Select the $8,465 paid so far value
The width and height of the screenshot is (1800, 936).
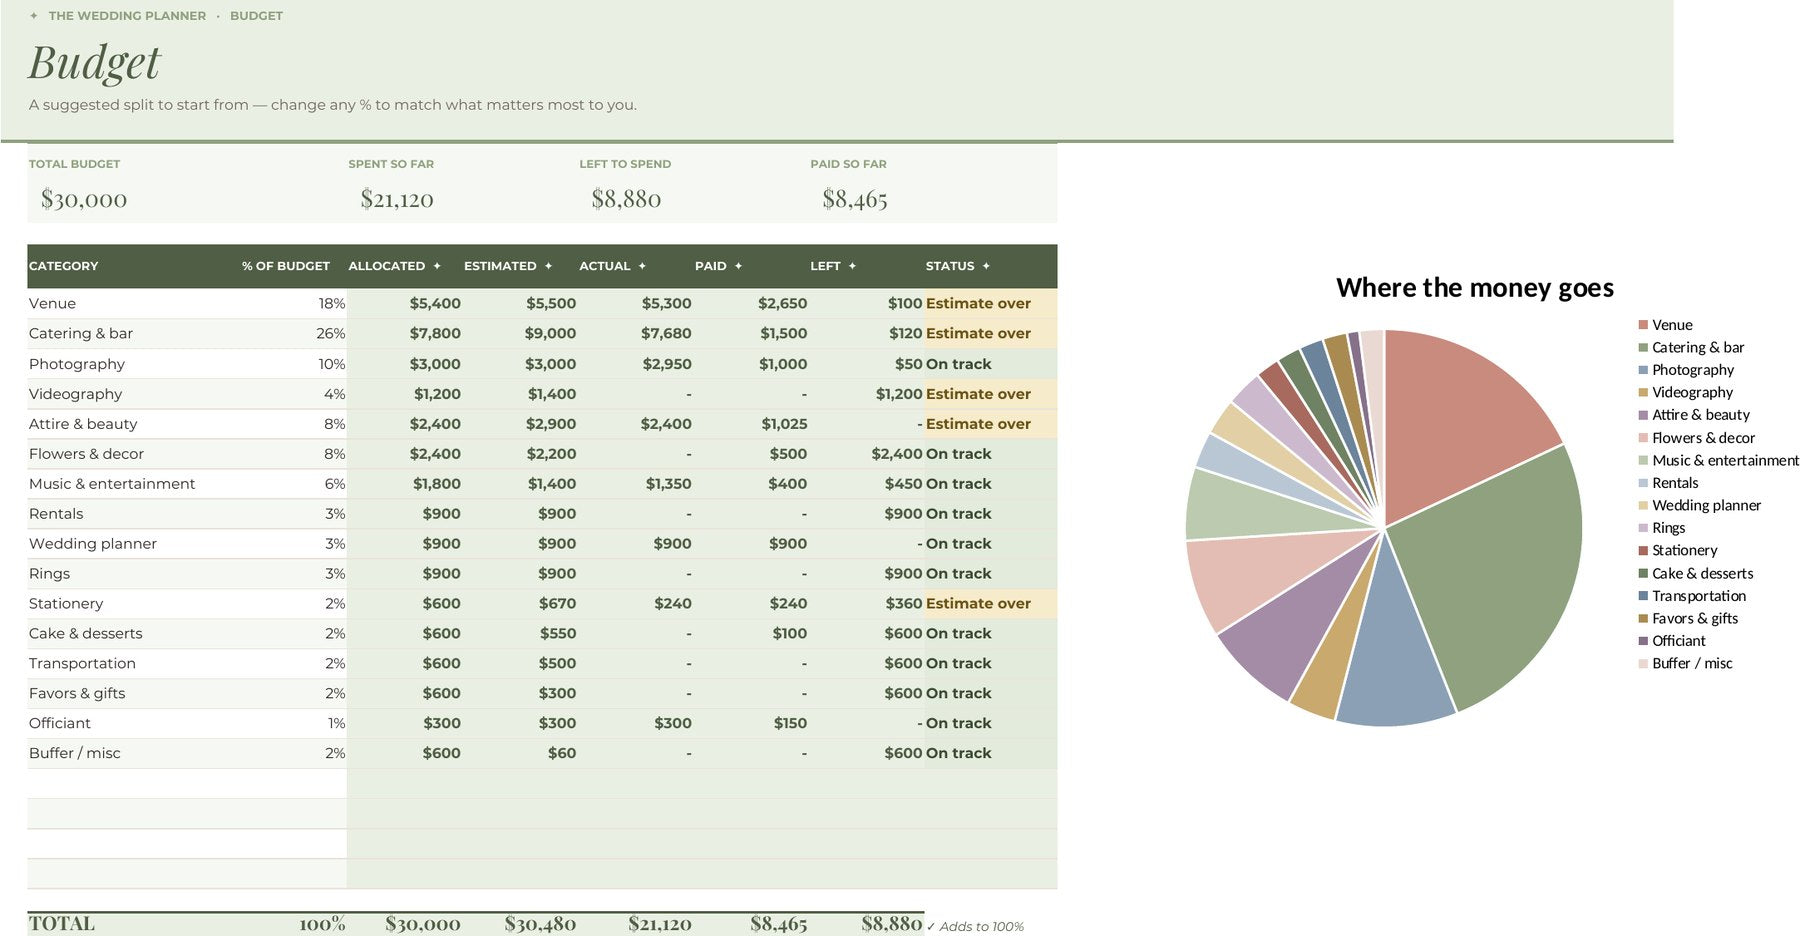point(855,199)
